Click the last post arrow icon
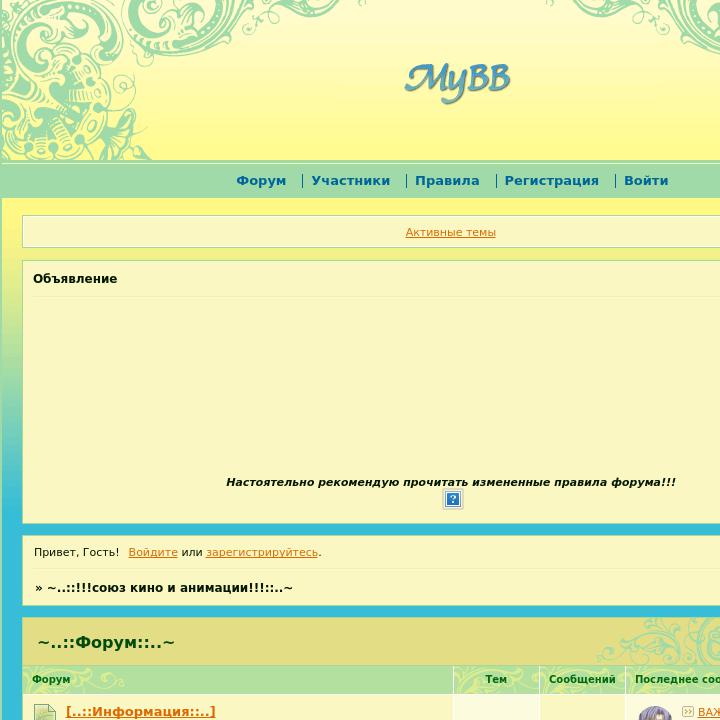This screenshot has width=720, height=720. pos(688,711)
